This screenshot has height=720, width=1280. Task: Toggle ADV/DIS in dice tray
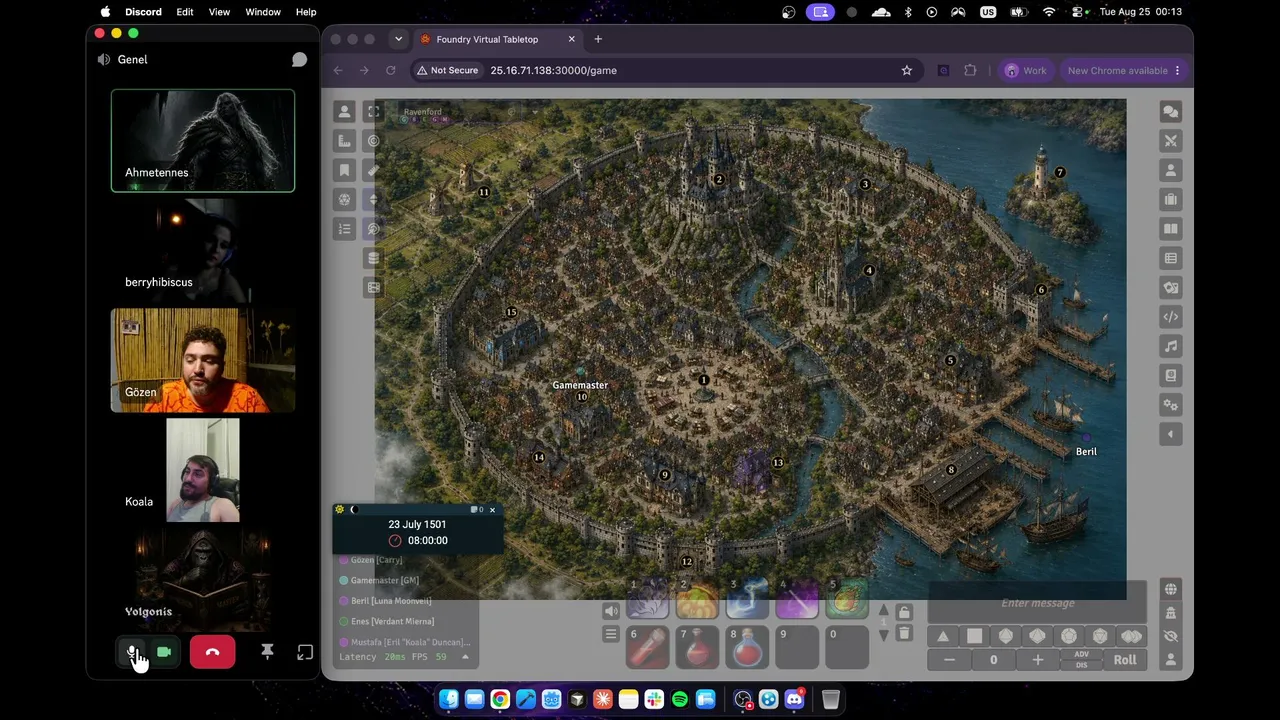coord(1081,659)
